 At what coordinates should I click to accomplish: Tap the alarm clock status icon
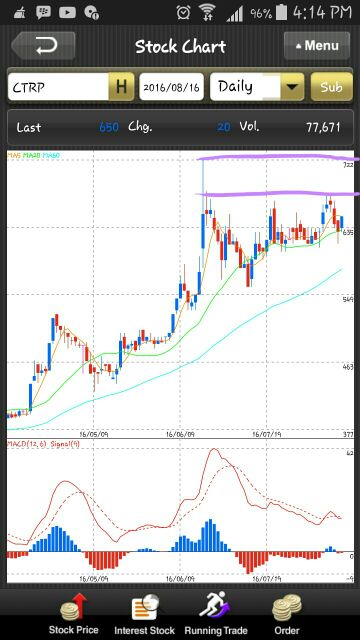(183, 12)
